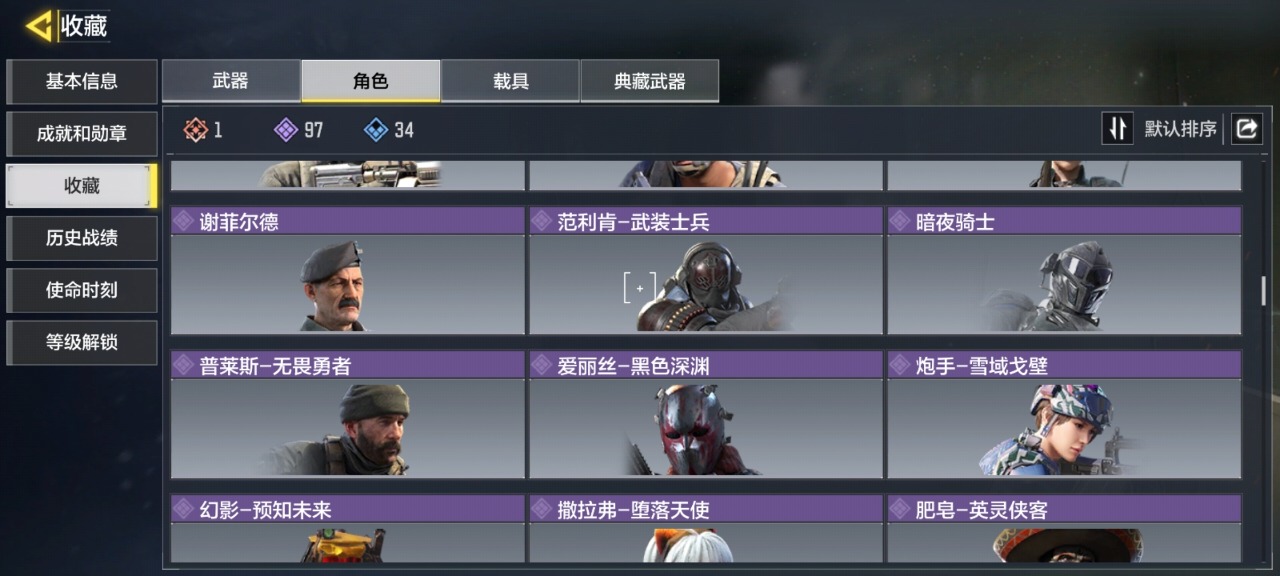Click the rarity diamond beside 暗夜骑士
The image size is (1280, 576).
coord(900,221)
